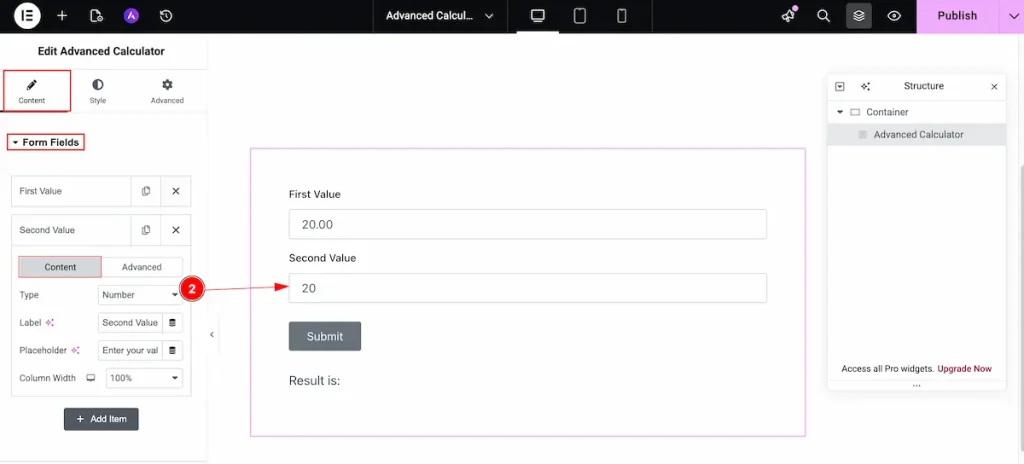
Task: Switch to Desktop preview mode
Action: tap(537, 16)
